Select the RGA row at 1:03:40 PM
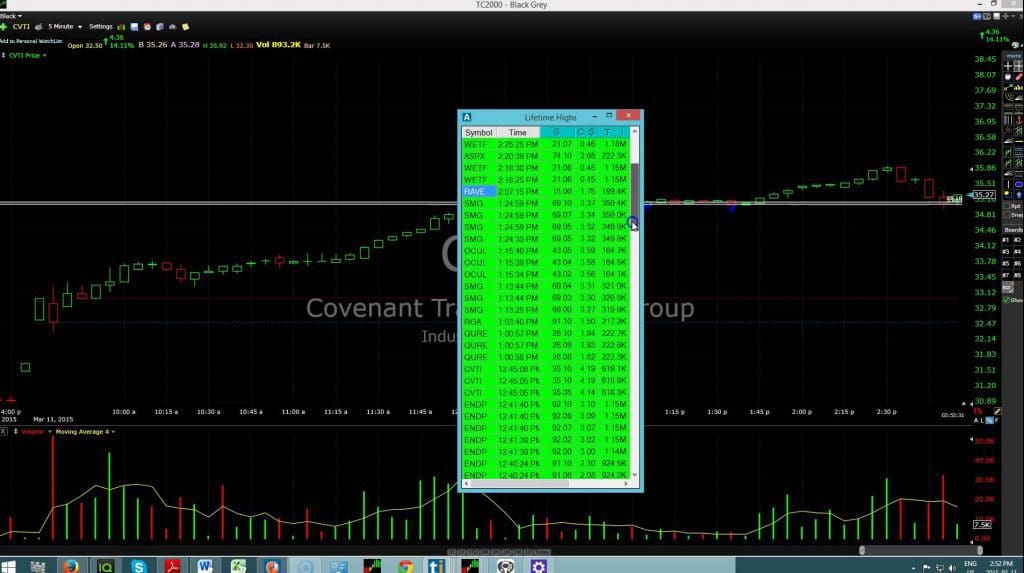Viewport: 1024px width, 573px height. click(545, 321)
